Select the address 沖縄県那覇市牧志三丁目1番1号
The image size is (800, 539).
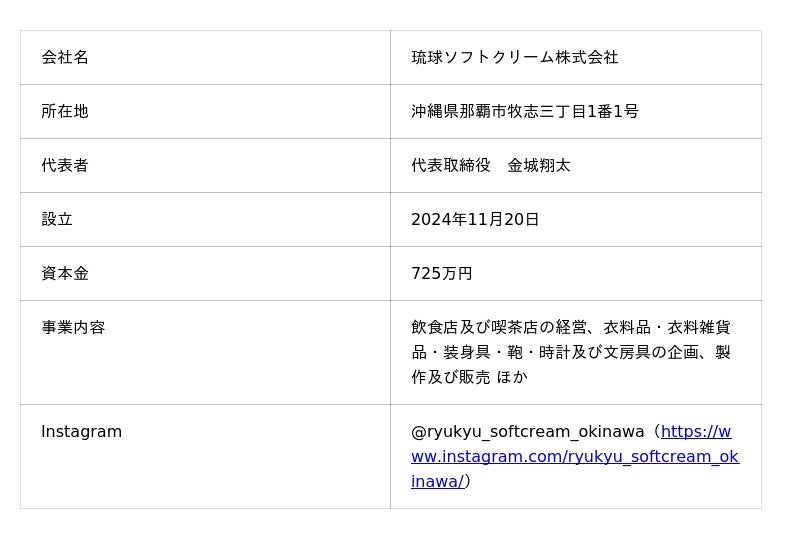[525, 111]
